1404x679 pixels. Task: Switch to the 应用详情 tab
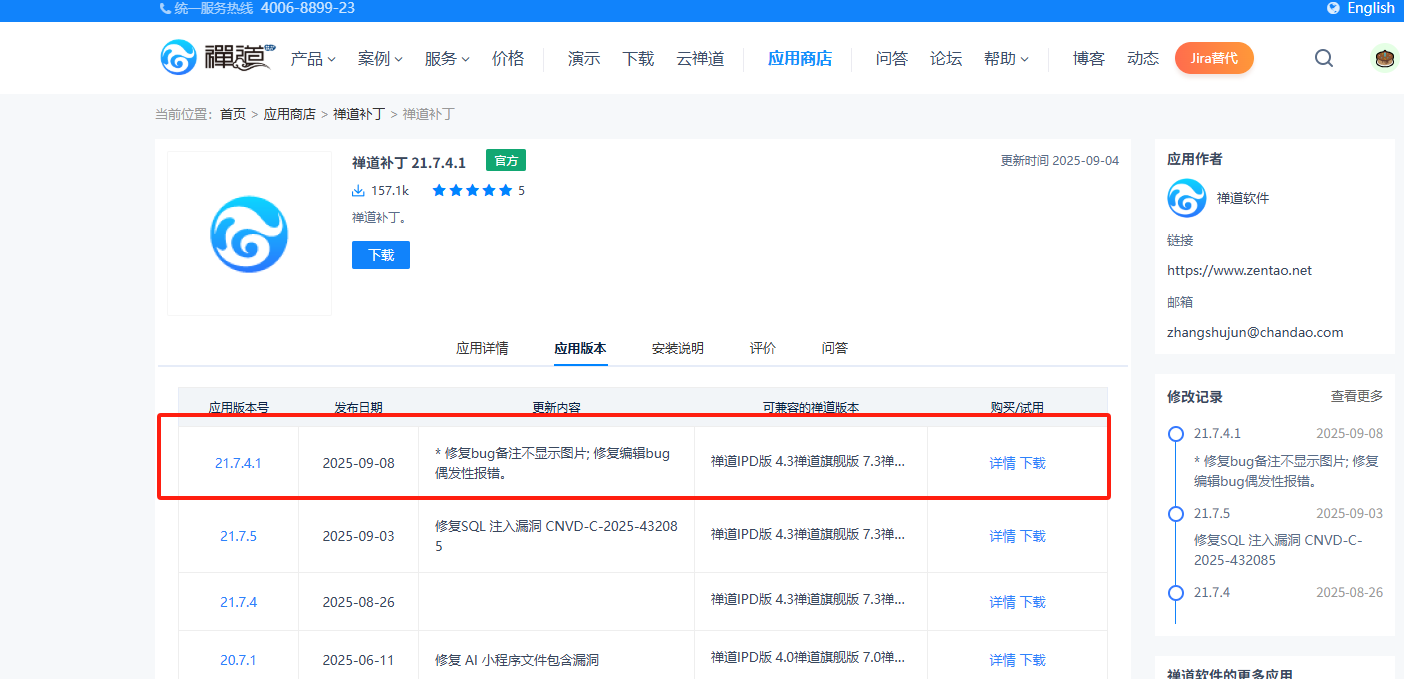(482, 348)
